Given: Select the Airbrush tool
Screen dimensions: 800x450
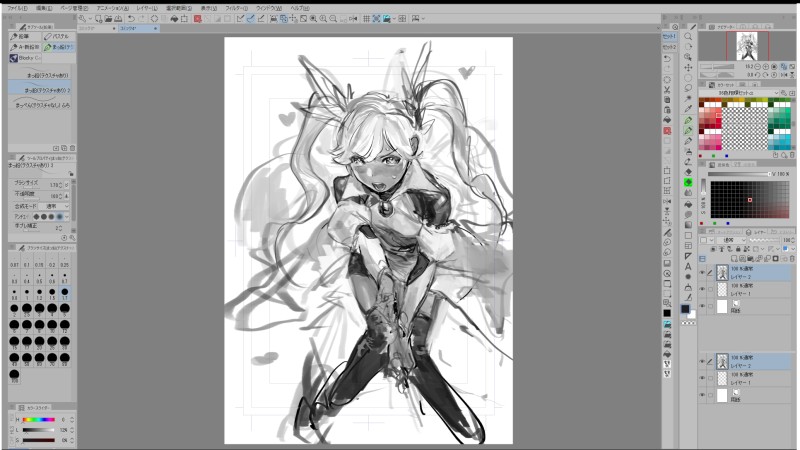Looking at the screenshot, I should [x=688, y=152].
